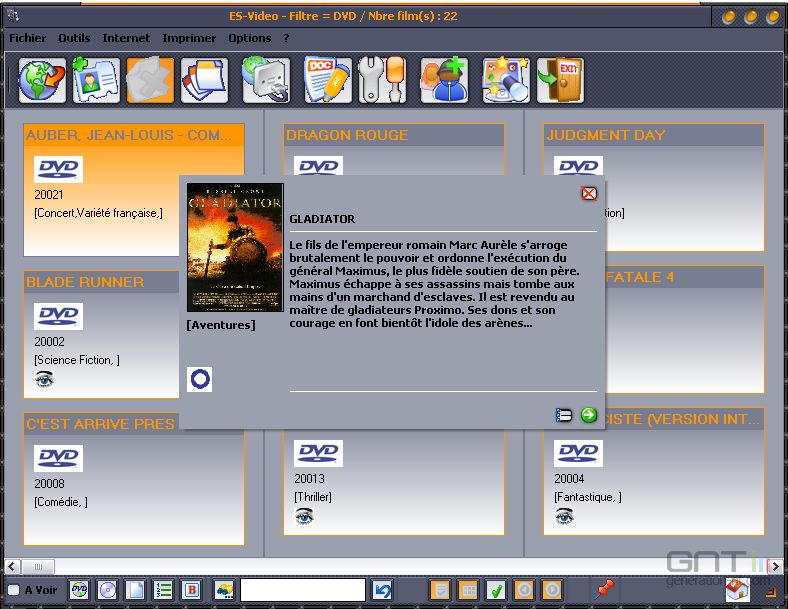Image resolution: width=788 pixels, height=609 pixels.
Task: Click the house home icon at bottom right
Action: point(737,589)
